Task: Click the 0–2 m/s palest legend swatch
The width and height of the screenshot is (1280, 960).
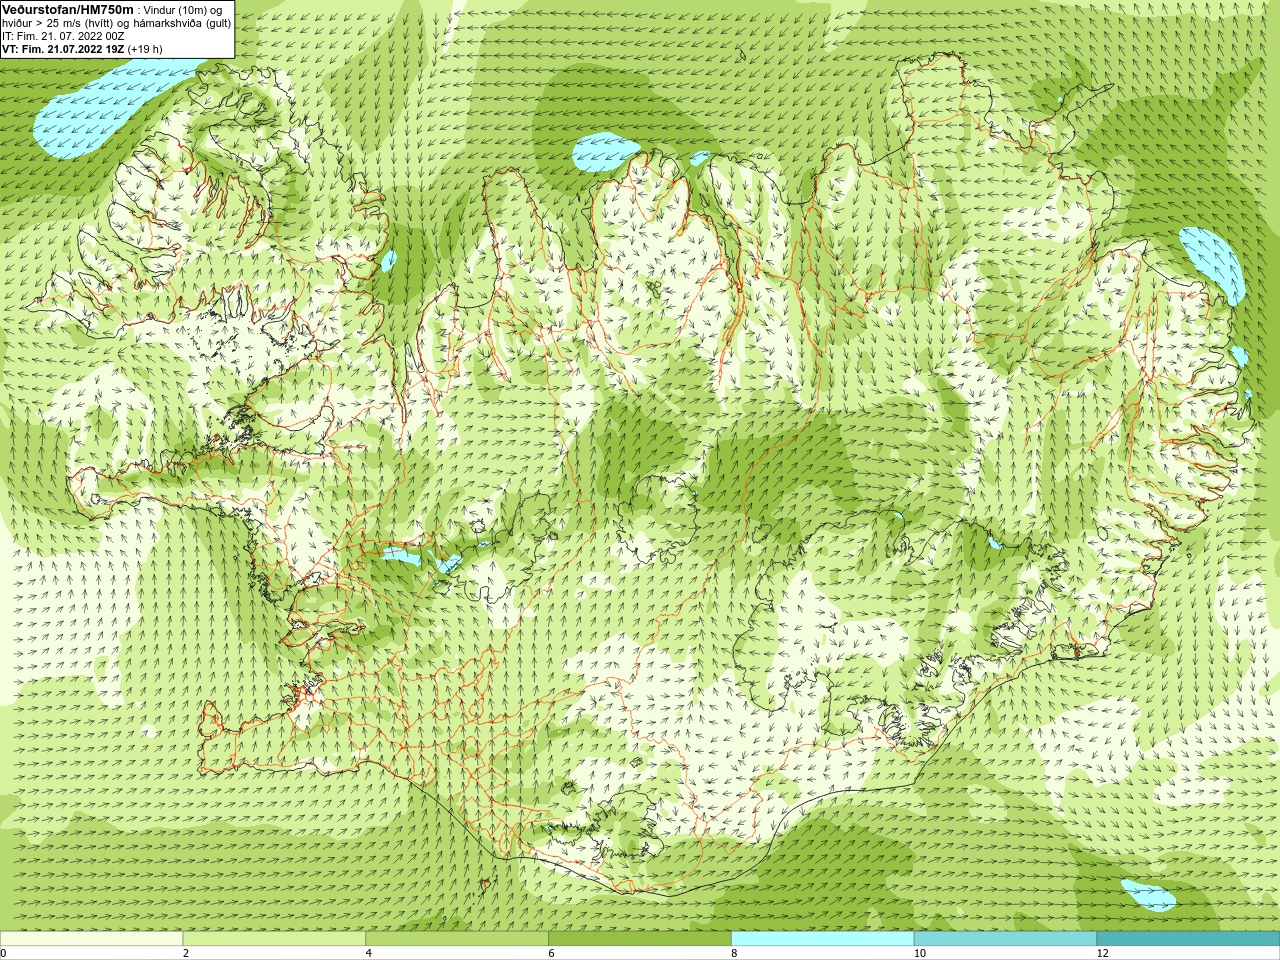Action: point(91,939)
